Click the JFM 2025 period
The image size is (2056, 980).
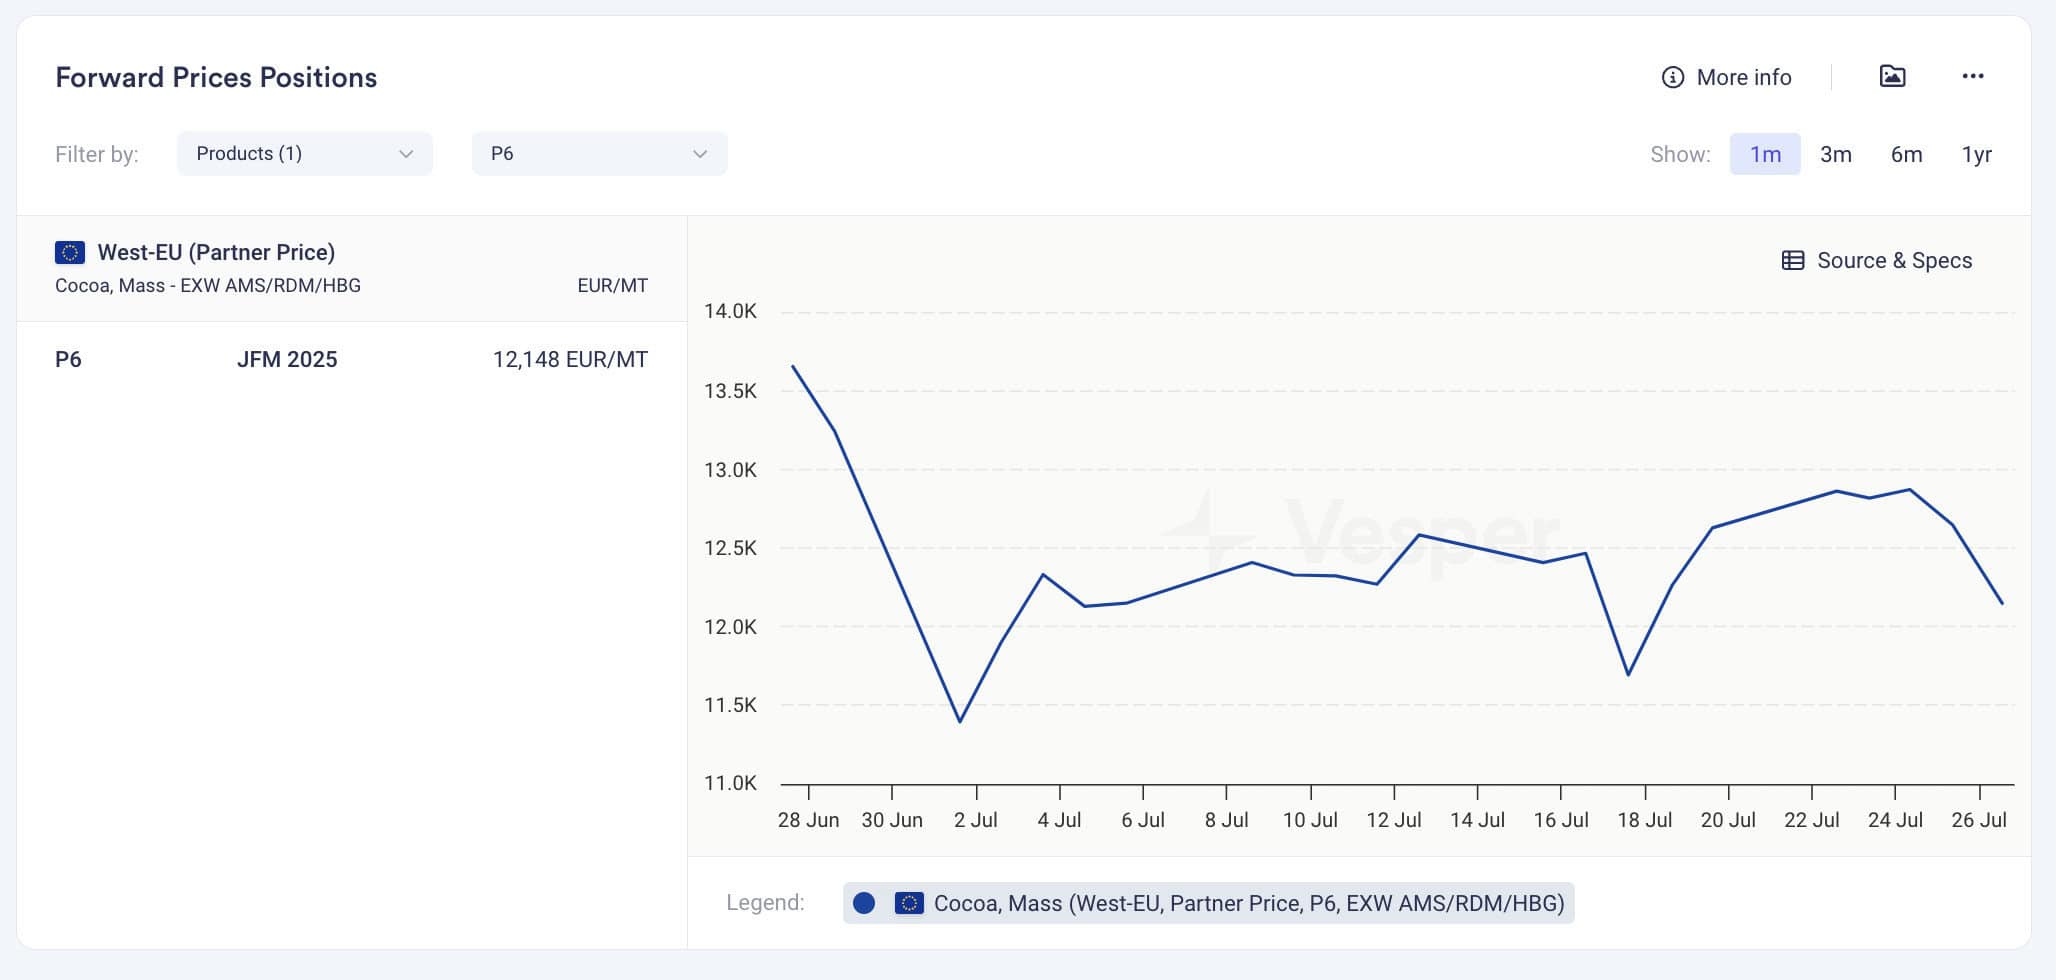point(287,359)
